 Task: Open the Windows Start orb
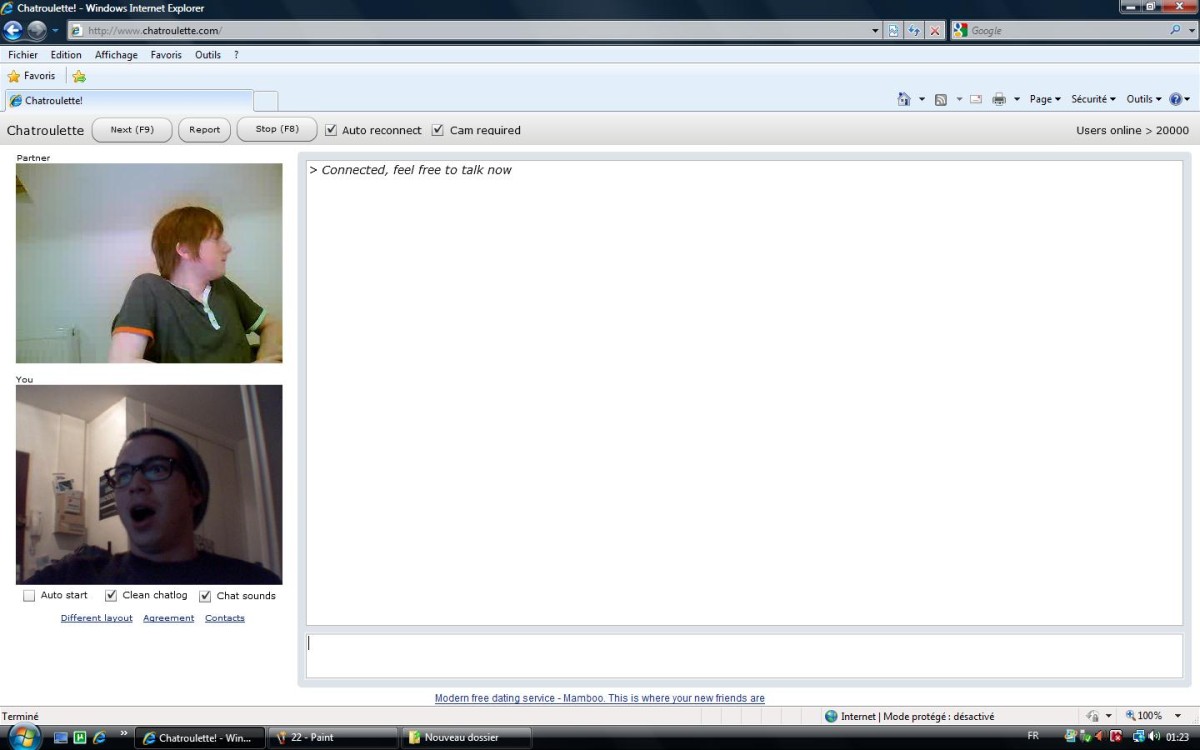coord(23,738)
